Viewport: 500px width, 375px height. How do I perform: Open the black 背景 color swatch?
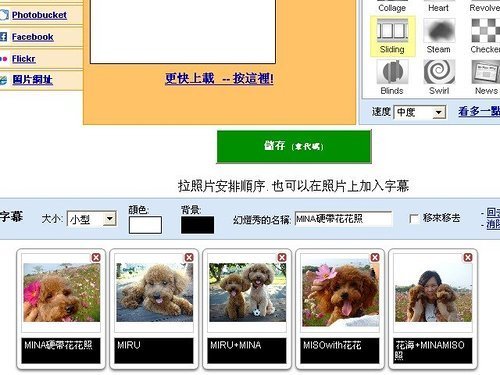tap(197, 225)
